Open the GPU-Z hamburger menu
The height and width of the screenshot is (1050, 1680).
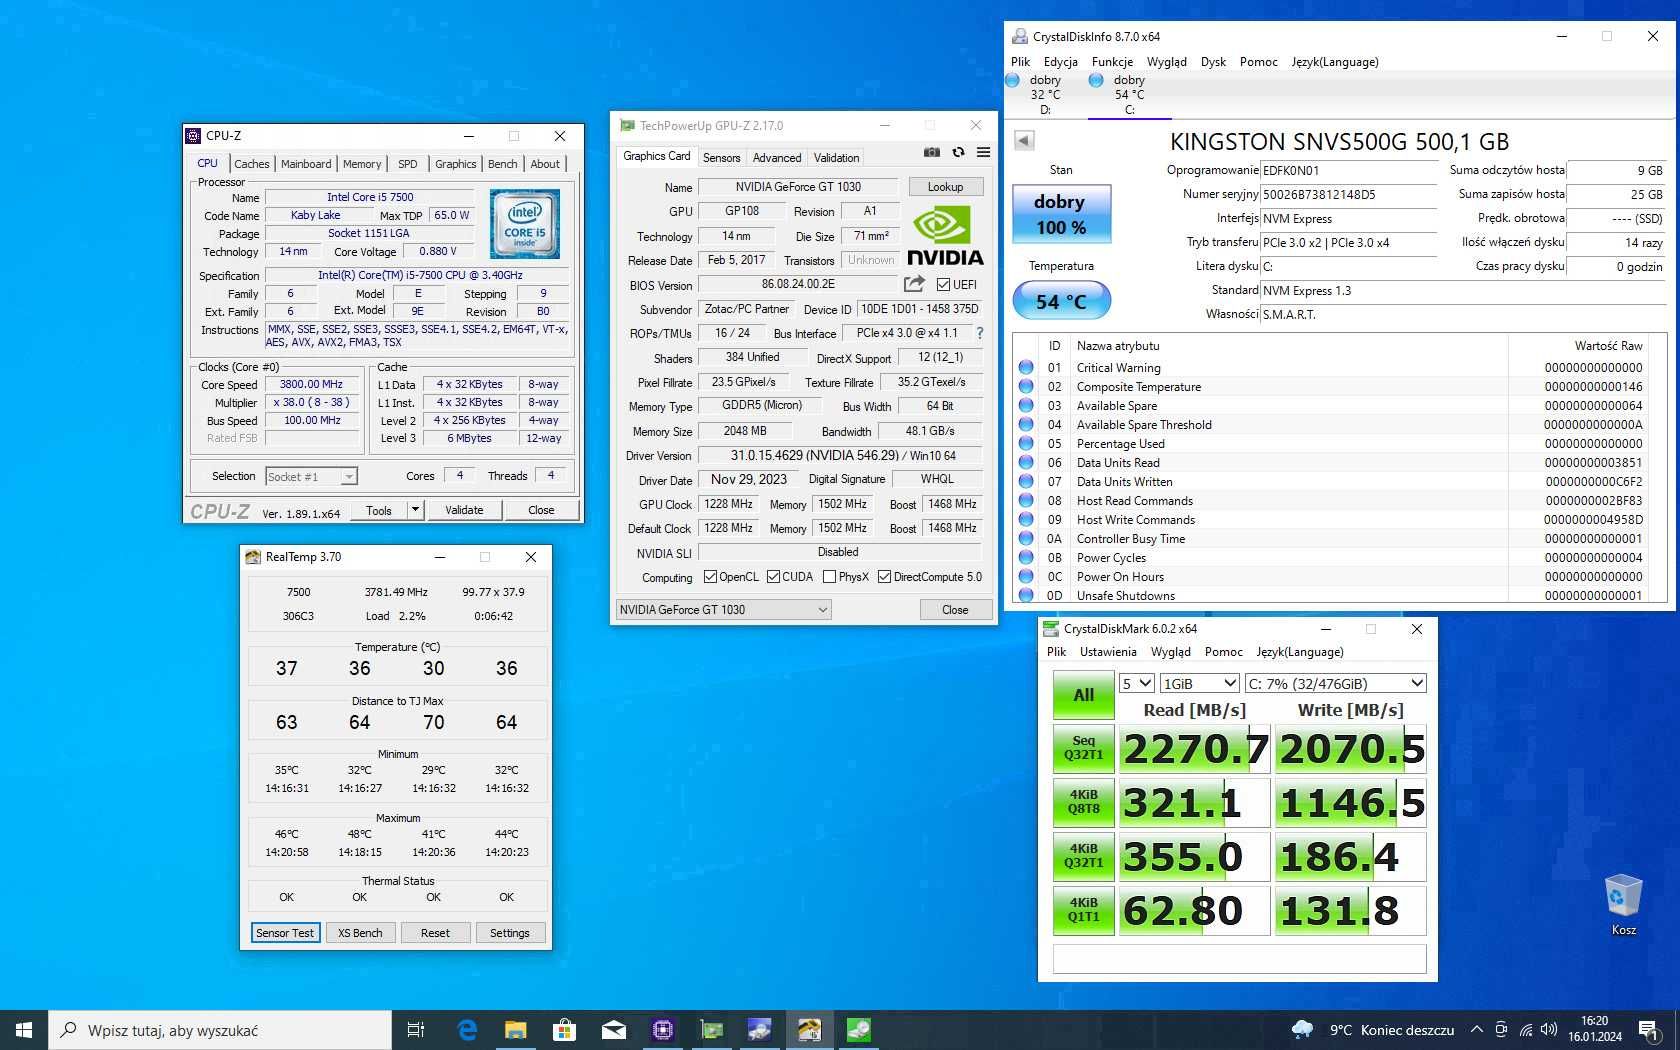(983, 152)
